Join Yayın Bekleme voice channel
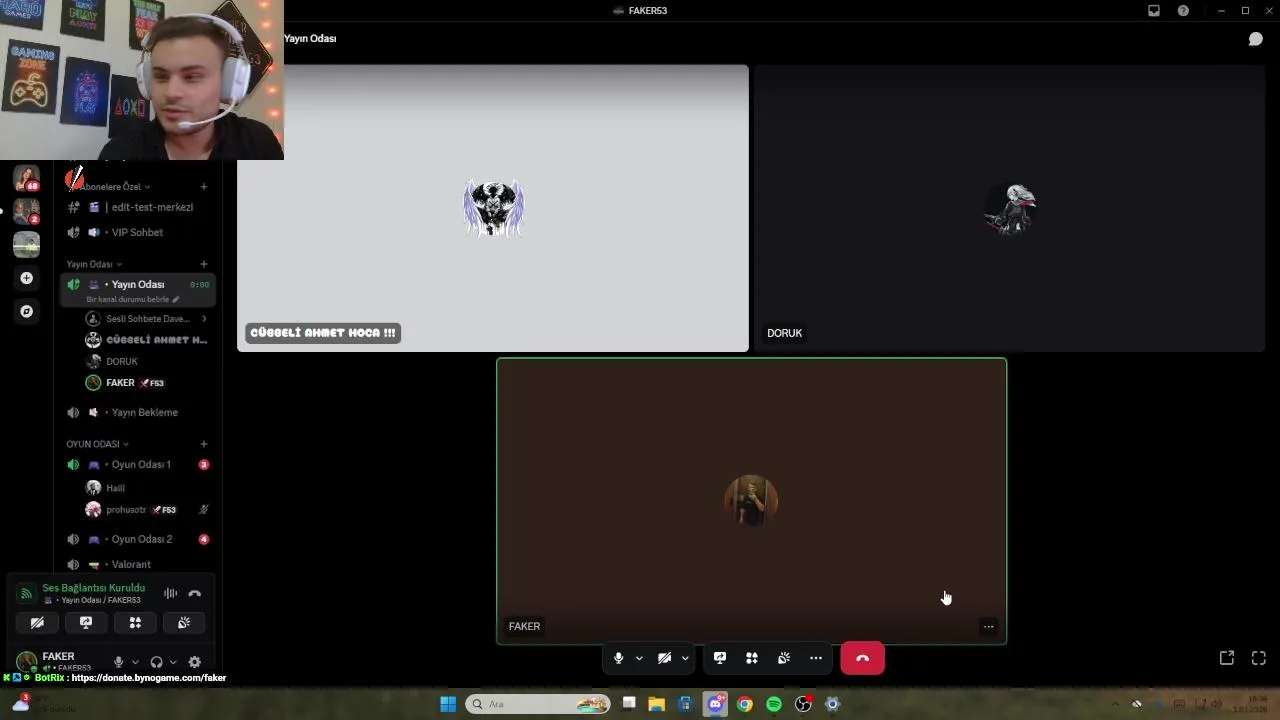The width and height of the screenshot is (1280, 720). 137,412
